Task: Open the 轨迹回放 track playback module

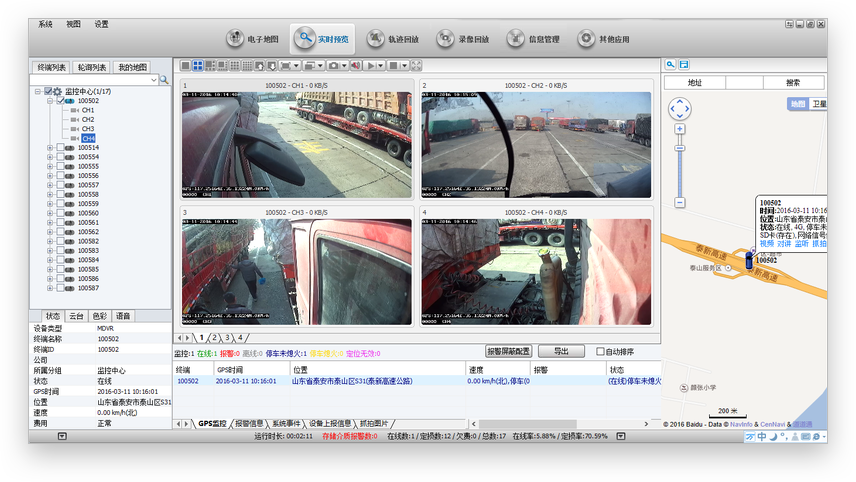Action: coord(393,39)
